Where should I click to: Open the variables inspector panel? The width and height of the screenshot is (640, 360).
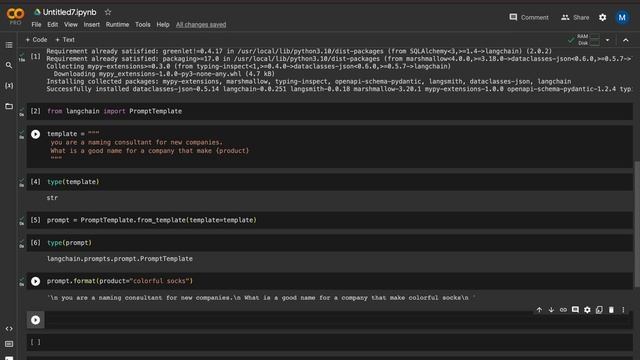pos(9,86)
